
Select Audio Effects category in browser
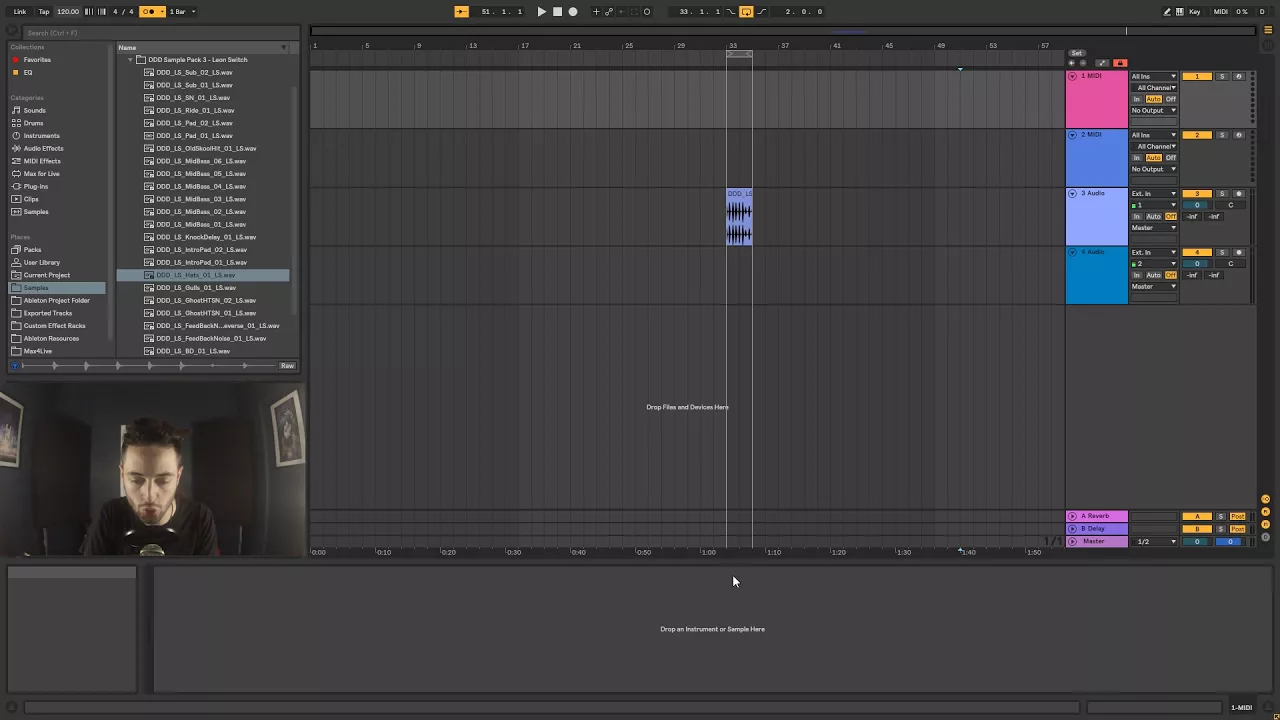(43, 148)
